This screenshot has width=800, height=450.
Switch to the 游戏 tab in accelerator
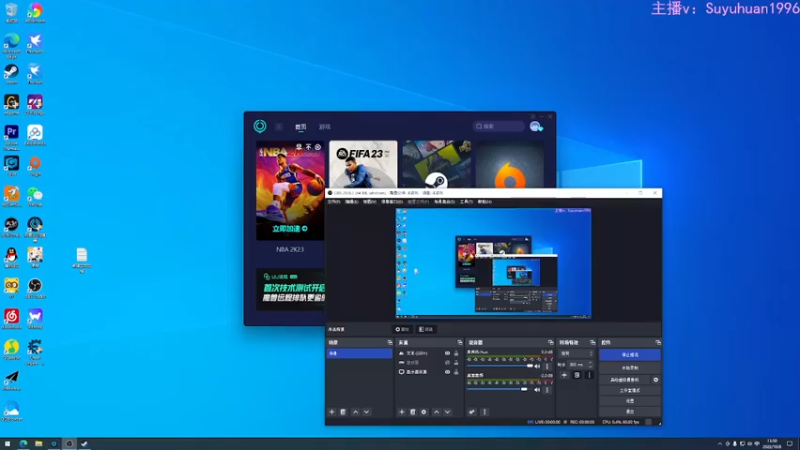[324, 127]
